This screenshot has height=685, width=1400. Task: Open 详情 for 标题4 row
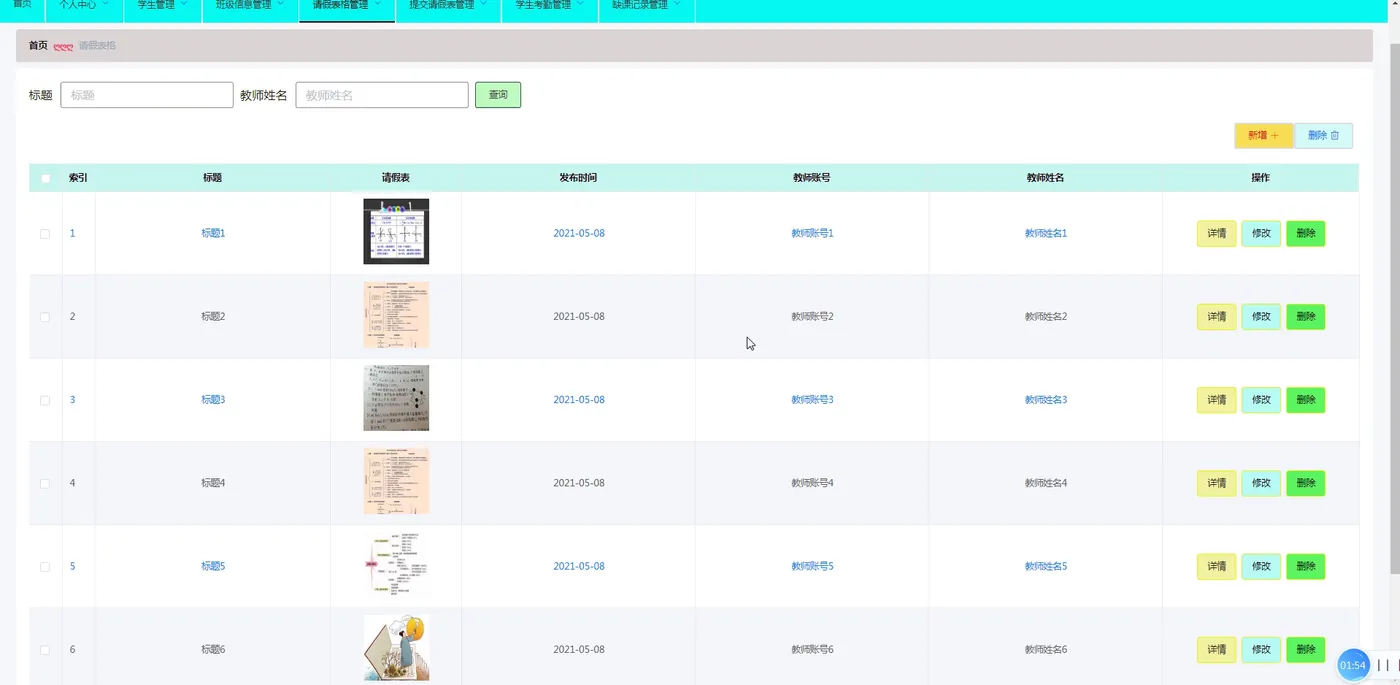[x=1217, y=483]
